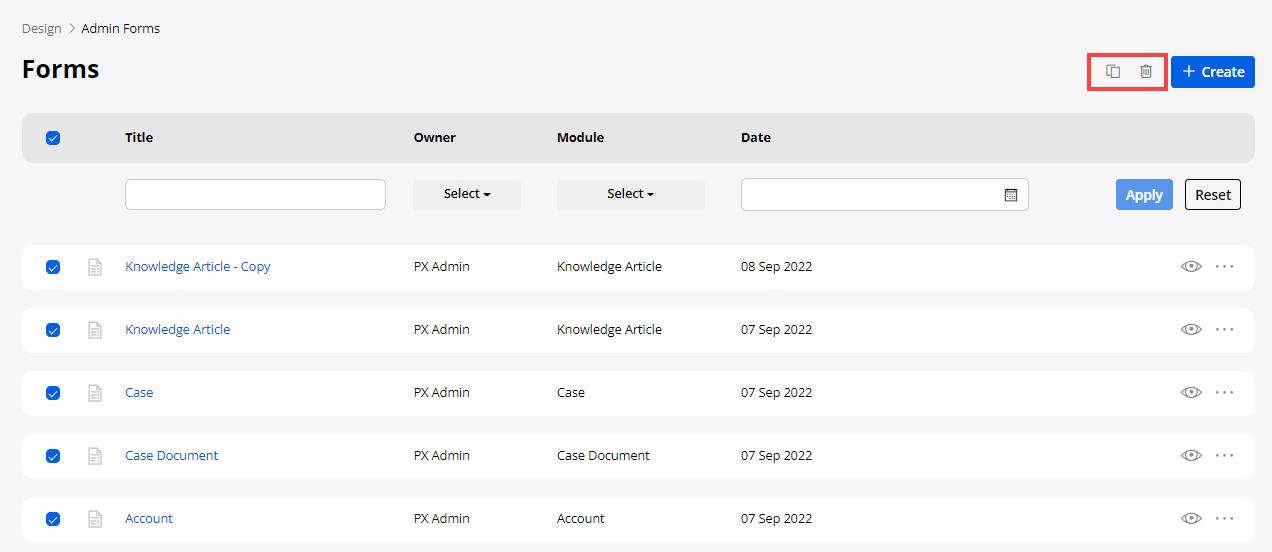The width and height of the screenshot is (1272, 552).
Task: Toggle the select-all checkbox in header
Action: [53, 138]
